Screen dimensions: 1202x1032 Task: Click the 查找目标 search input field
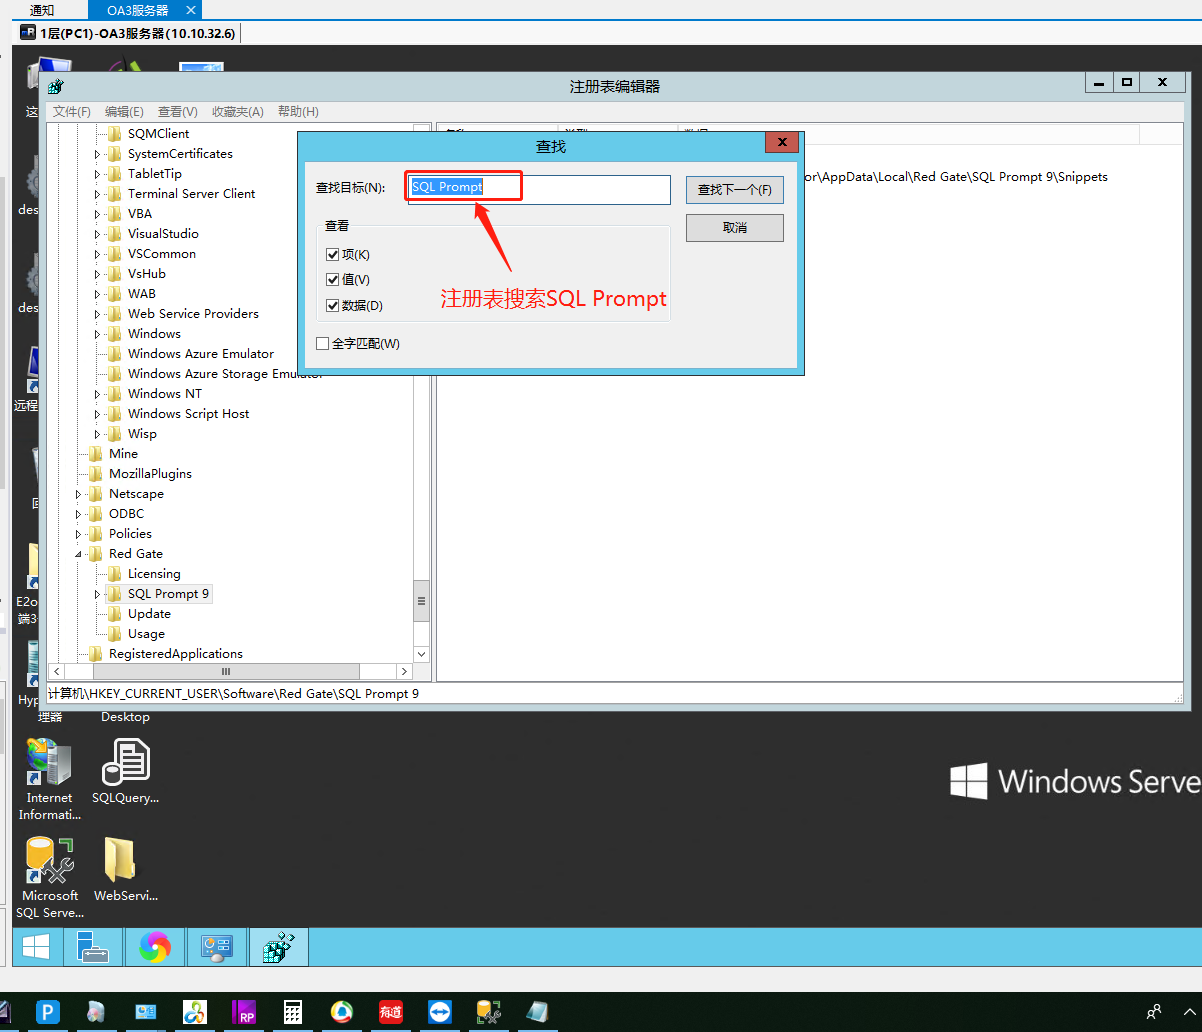539,189
